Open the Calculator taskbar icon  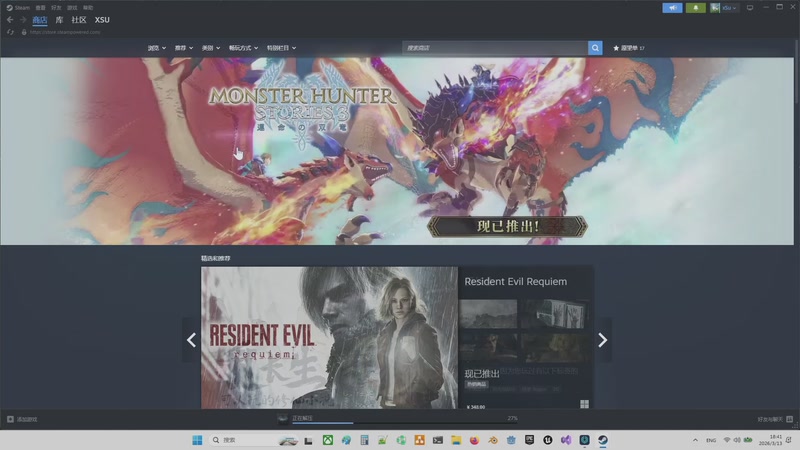click(364, 440)
